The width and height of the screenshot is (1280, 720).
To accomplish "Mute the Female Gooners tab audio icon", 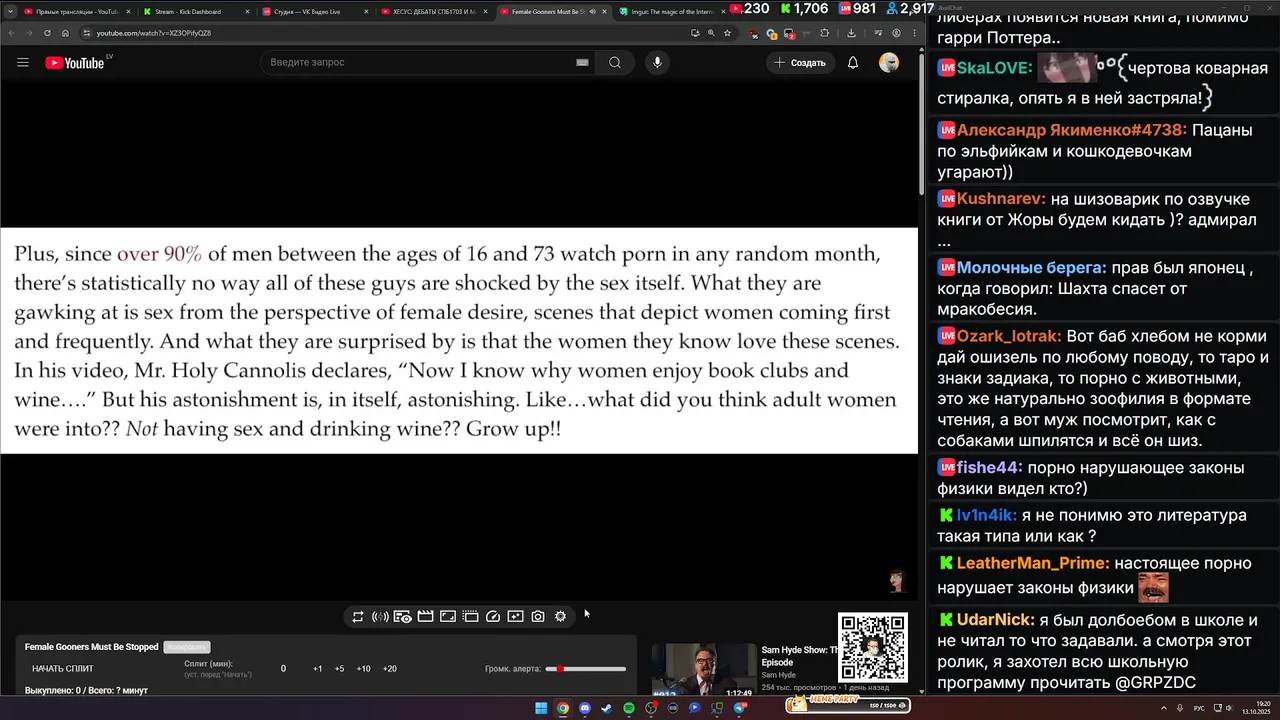I will pyautogui.click(x=592, y=12).
